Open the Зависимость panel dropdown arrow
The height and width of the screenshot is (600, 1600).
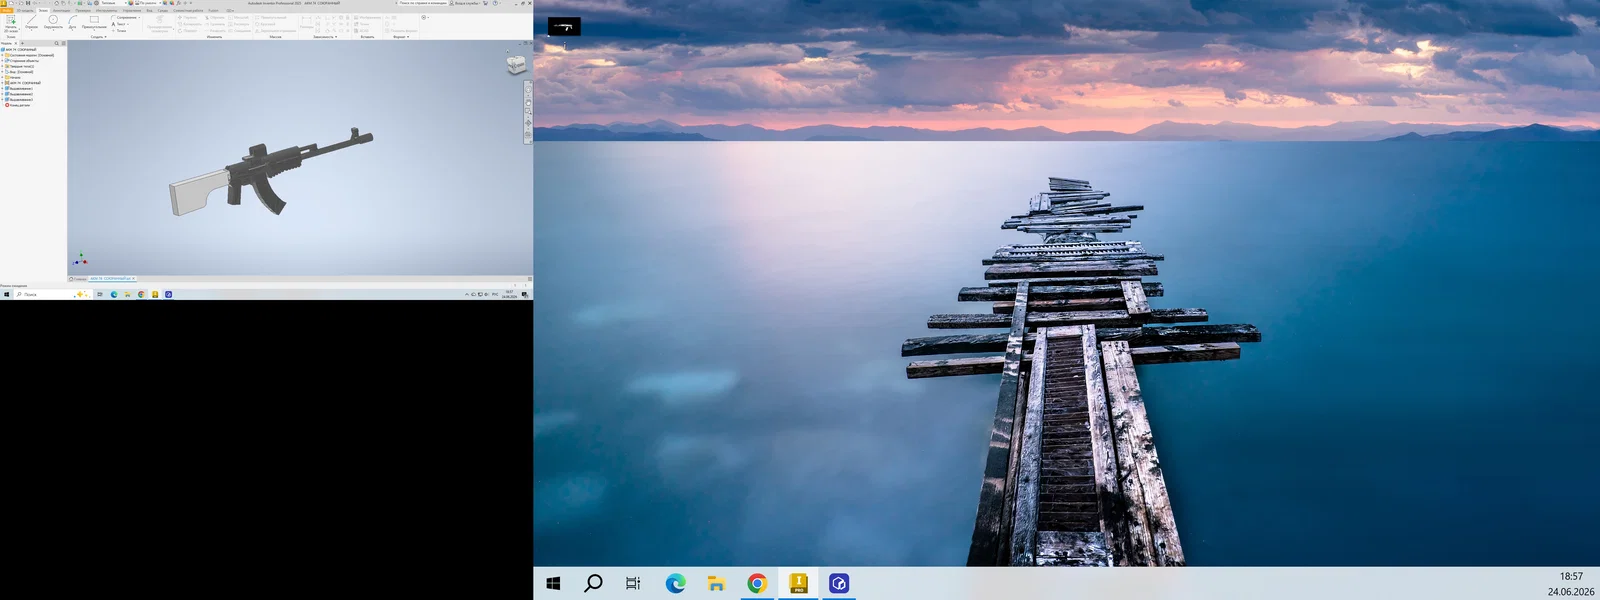pyautogui.click(x=335, y=37)
